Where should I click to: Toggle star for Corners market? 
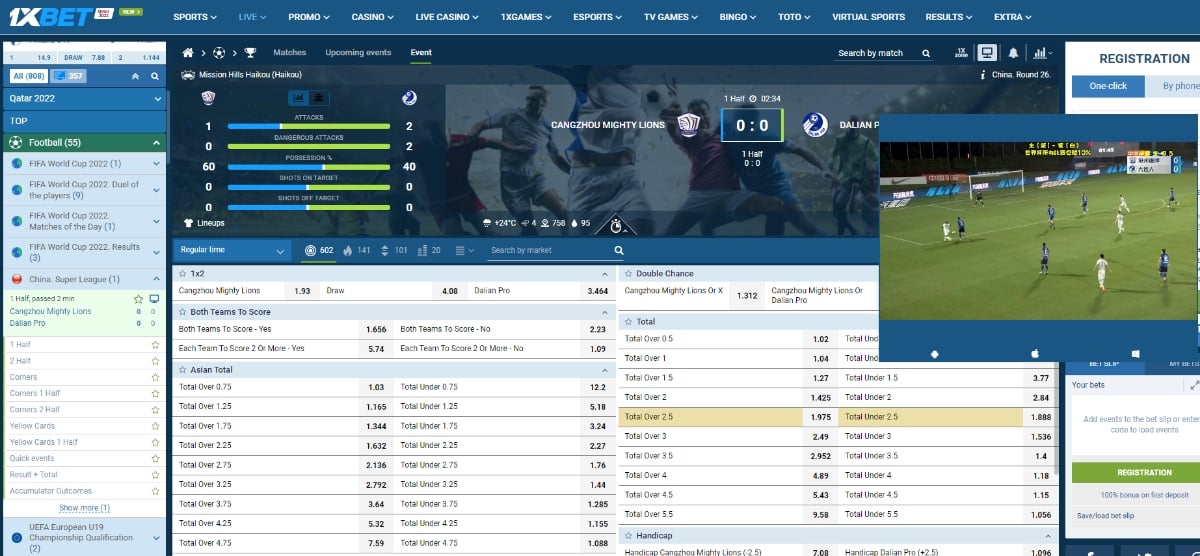pos(155,377)
